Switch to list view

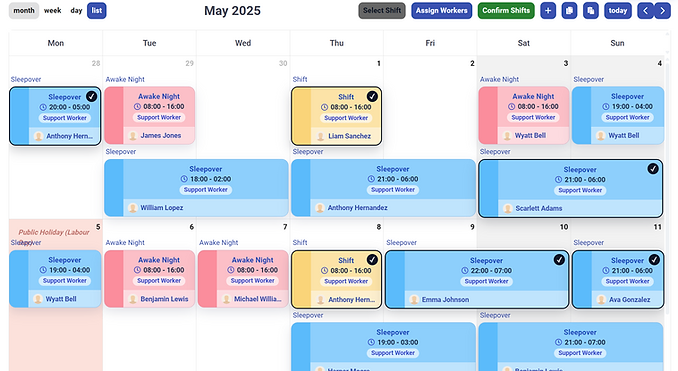pos(97,11)
